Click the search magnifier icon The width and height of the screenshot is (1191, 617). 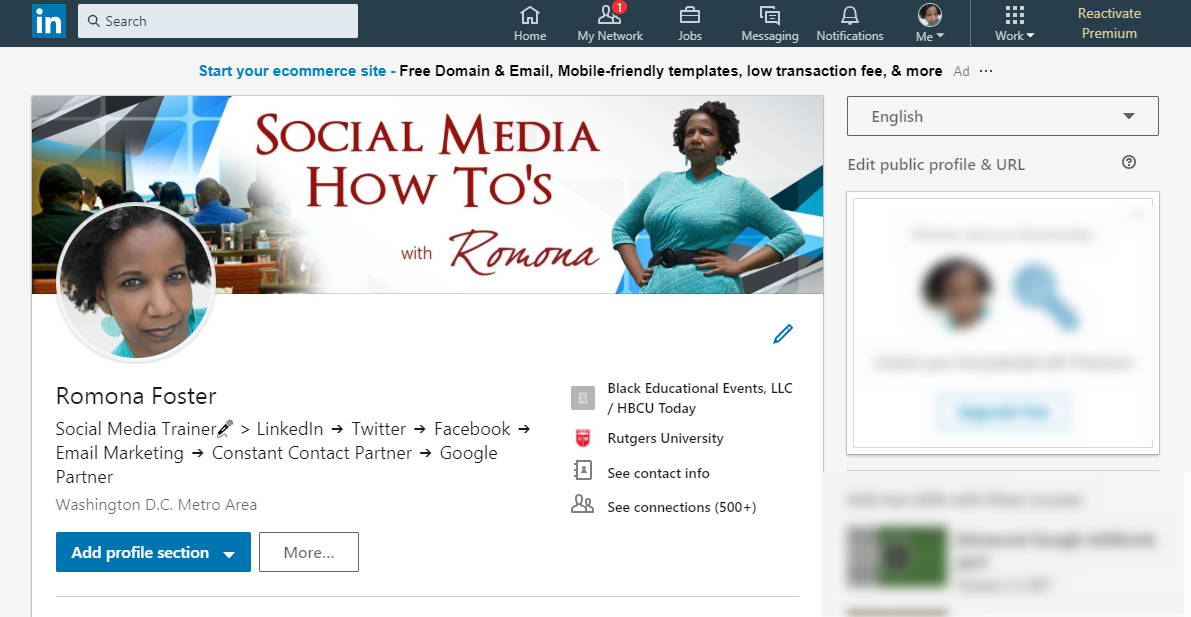point(94,21)
